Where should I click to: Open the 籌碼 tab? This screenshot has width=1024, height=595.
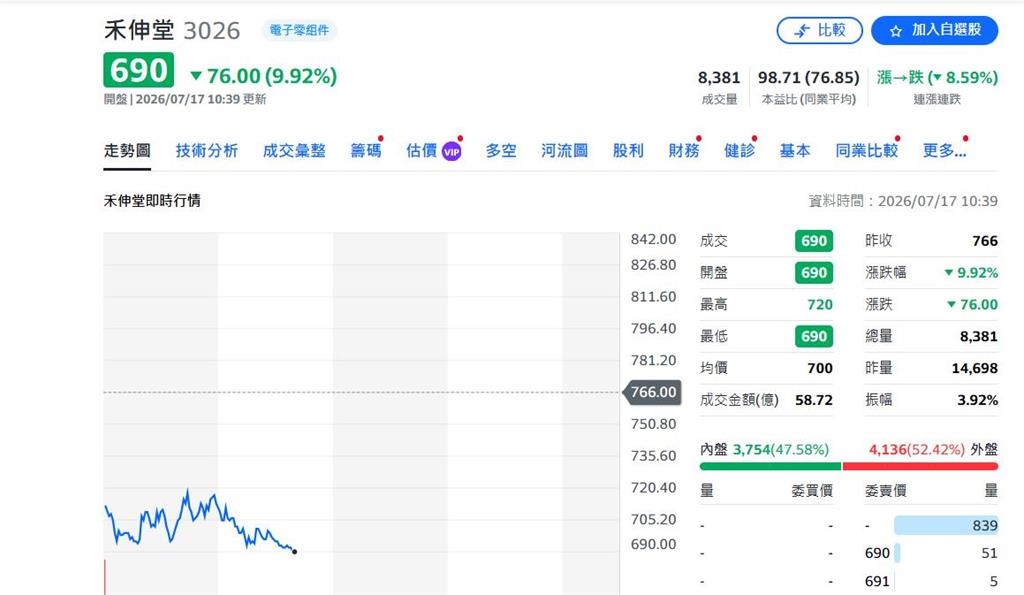(366, 150)
